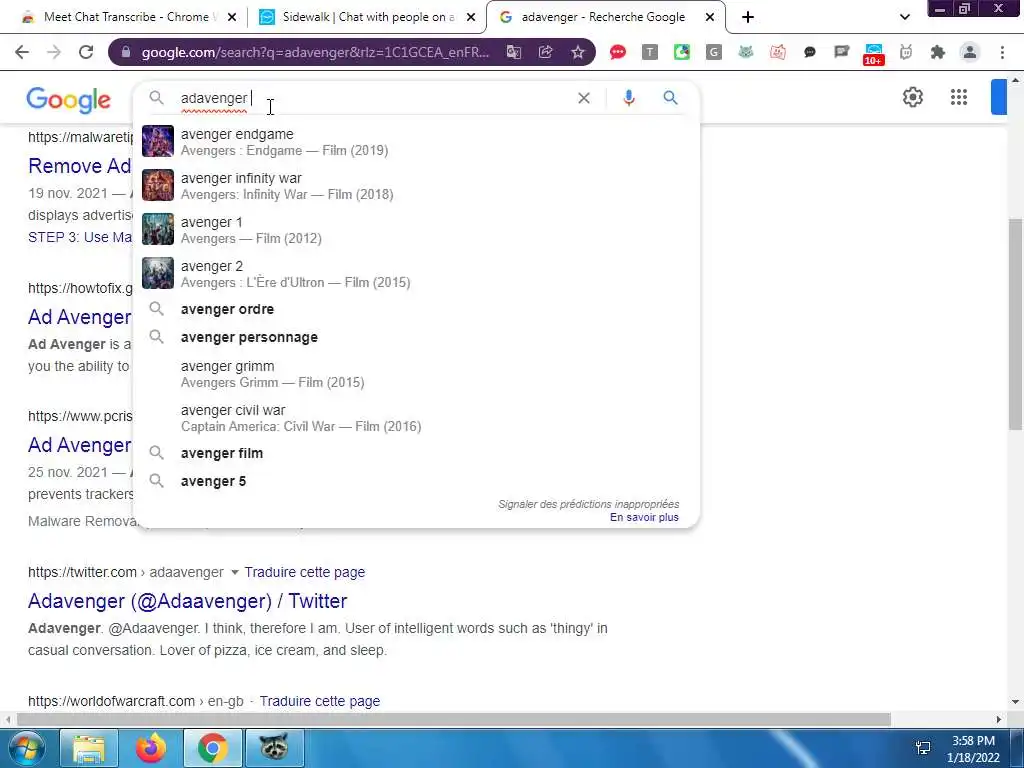Click the pink robot extension icon
Image resolution: width=1024 pixels, height=768 pixels.
click(777, 52)
